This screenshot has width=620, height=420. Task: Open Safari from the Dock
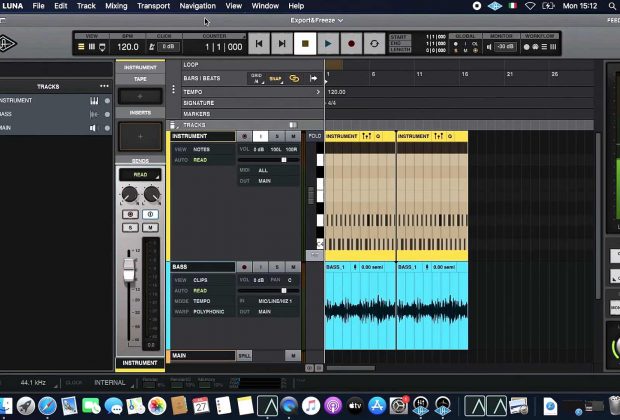point(47,406)
